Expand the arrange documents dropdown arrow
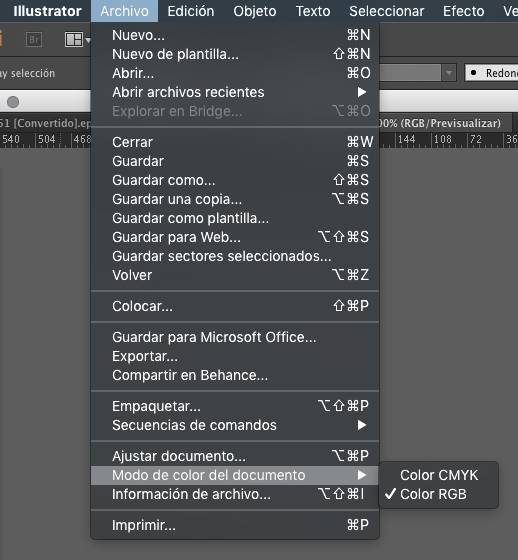 (x=88, y=40)
